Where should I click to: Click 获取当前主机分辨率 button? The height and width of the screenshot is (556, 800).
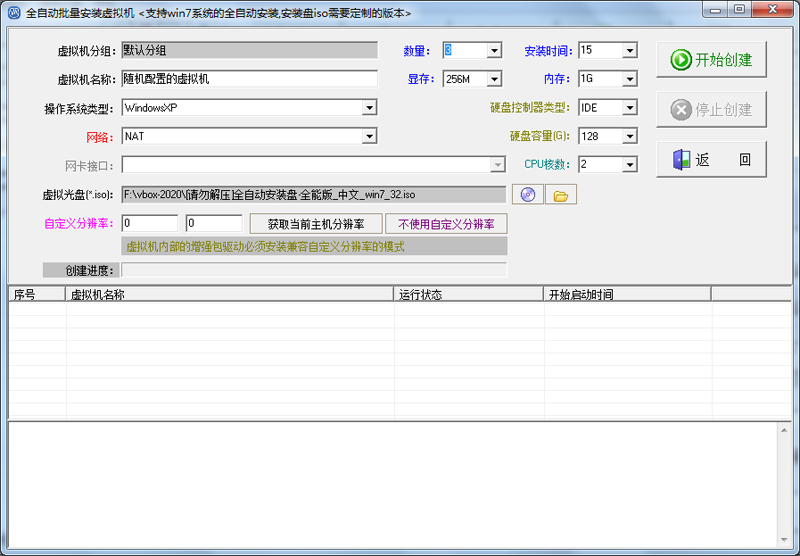(316, 224)
